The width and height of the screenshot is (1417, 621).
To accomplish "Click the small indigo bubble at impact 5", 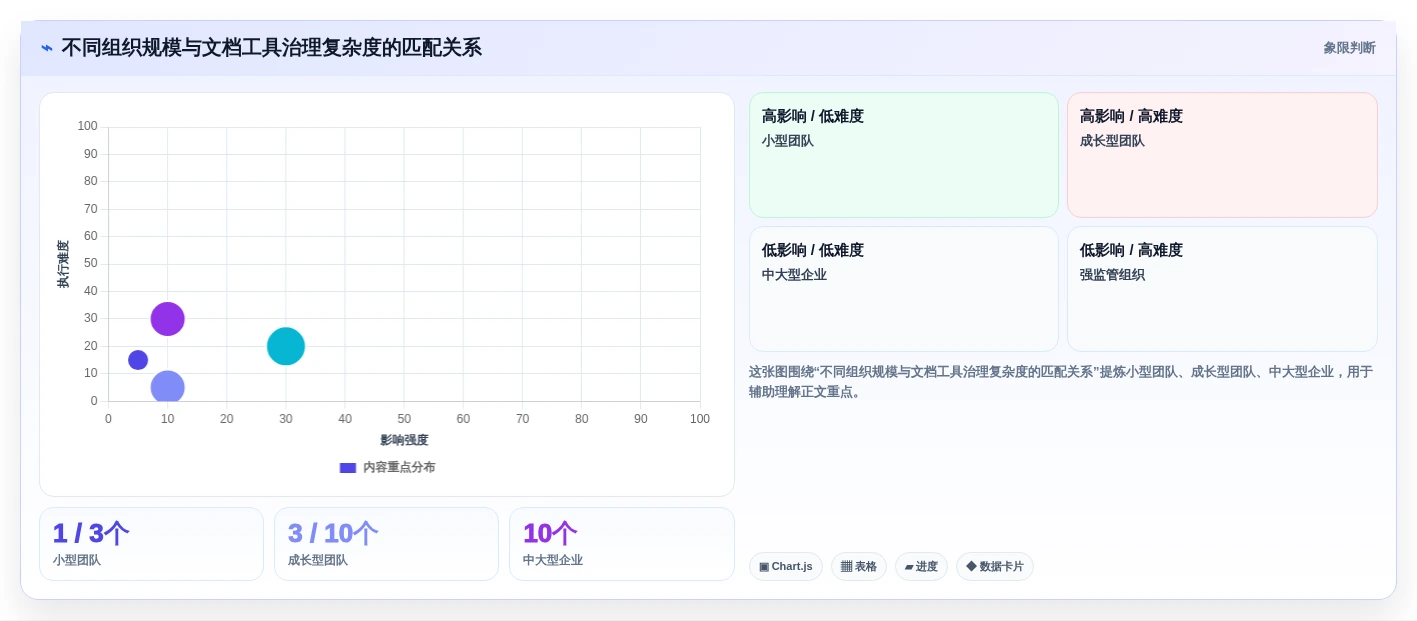I will pyautogui.click(x=138, y=360).
